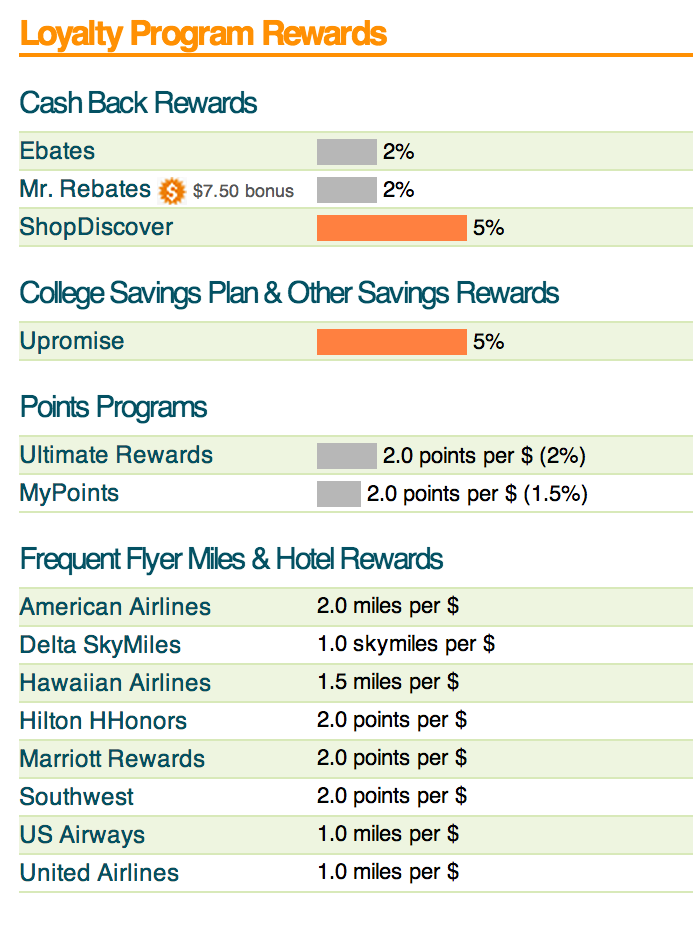This screenshot has height=929, width=693.
Task: Click the orange ShopDiscover 5% bar
Action: [392, 228]
